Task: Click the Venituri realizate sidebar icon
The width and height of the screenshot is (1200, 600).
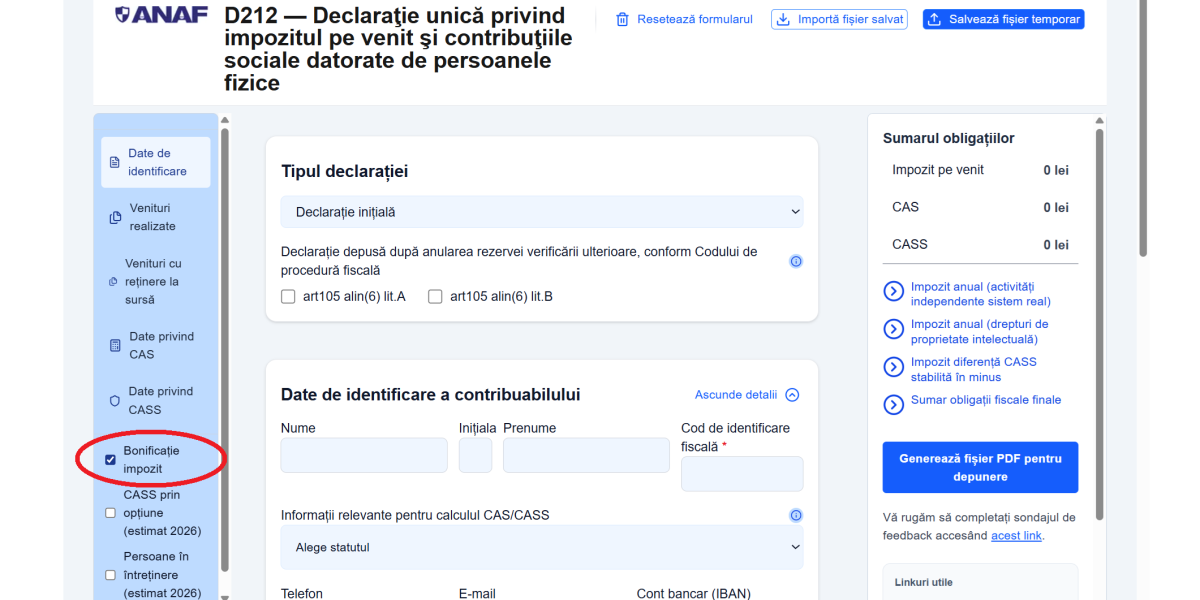Action: pyautogui.click(x=113, y=216)
